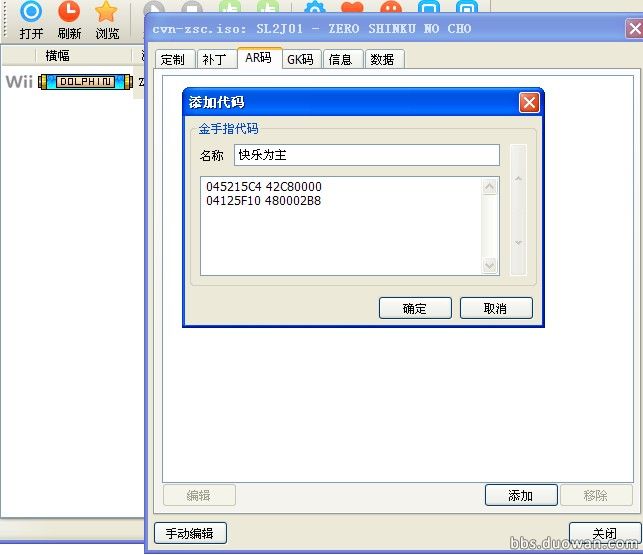Click the 刷新 (Refresh) toolbar icon
Screen dimensions: 643x555
69,13
